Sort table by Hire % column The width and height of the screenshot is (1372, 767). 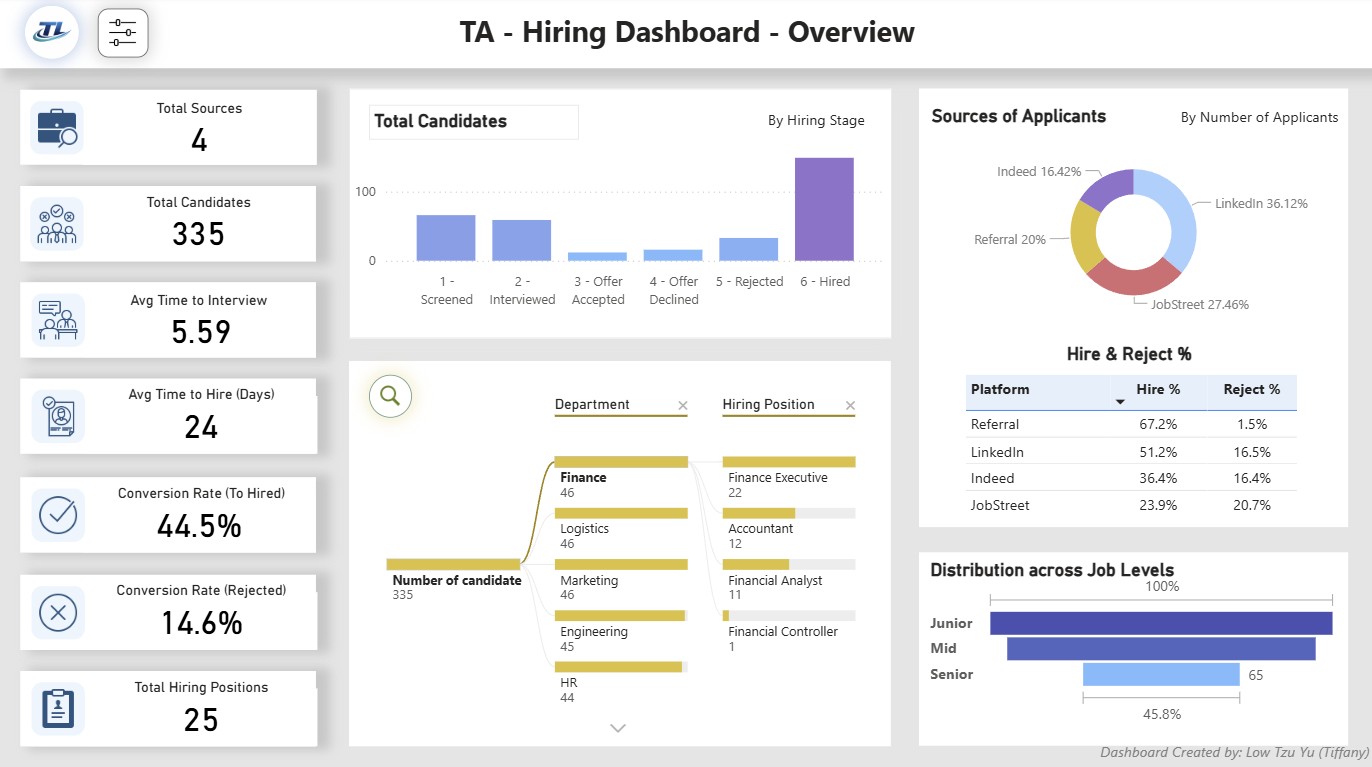(1158, 389)
